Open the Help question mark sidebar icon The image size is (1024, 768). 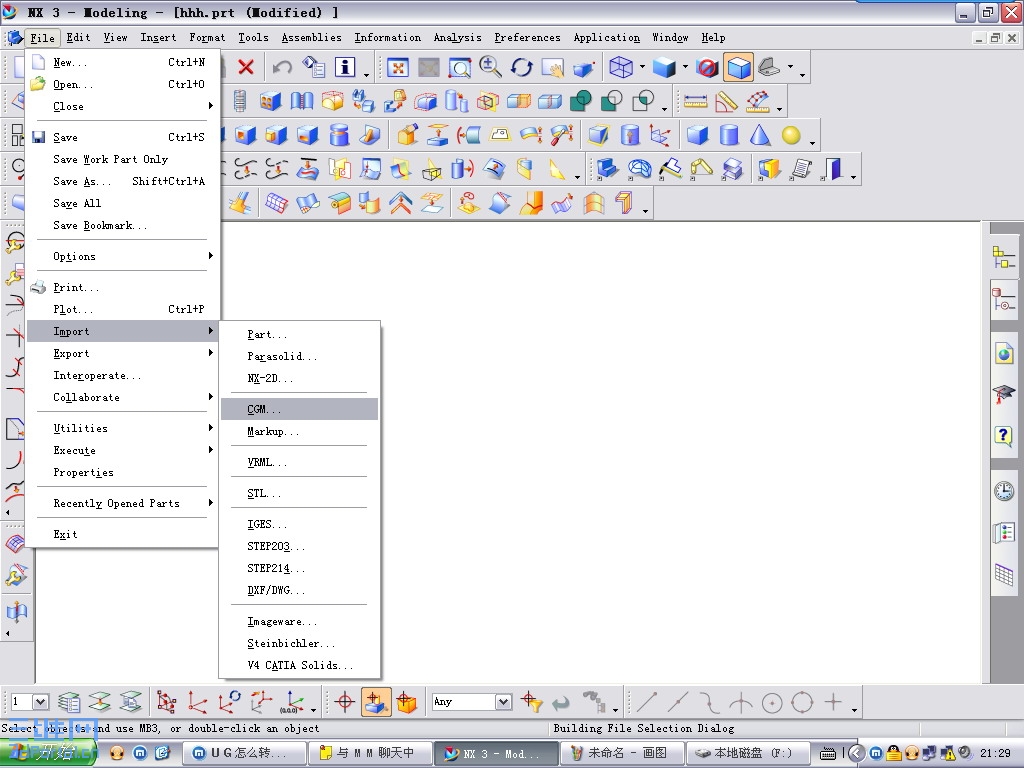coord(1004,436)
